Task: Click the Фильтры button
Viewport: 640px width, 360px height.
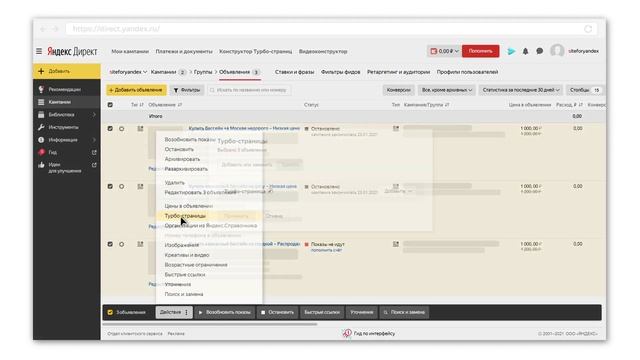Action: pyautogui.click(x=187, y=90)
